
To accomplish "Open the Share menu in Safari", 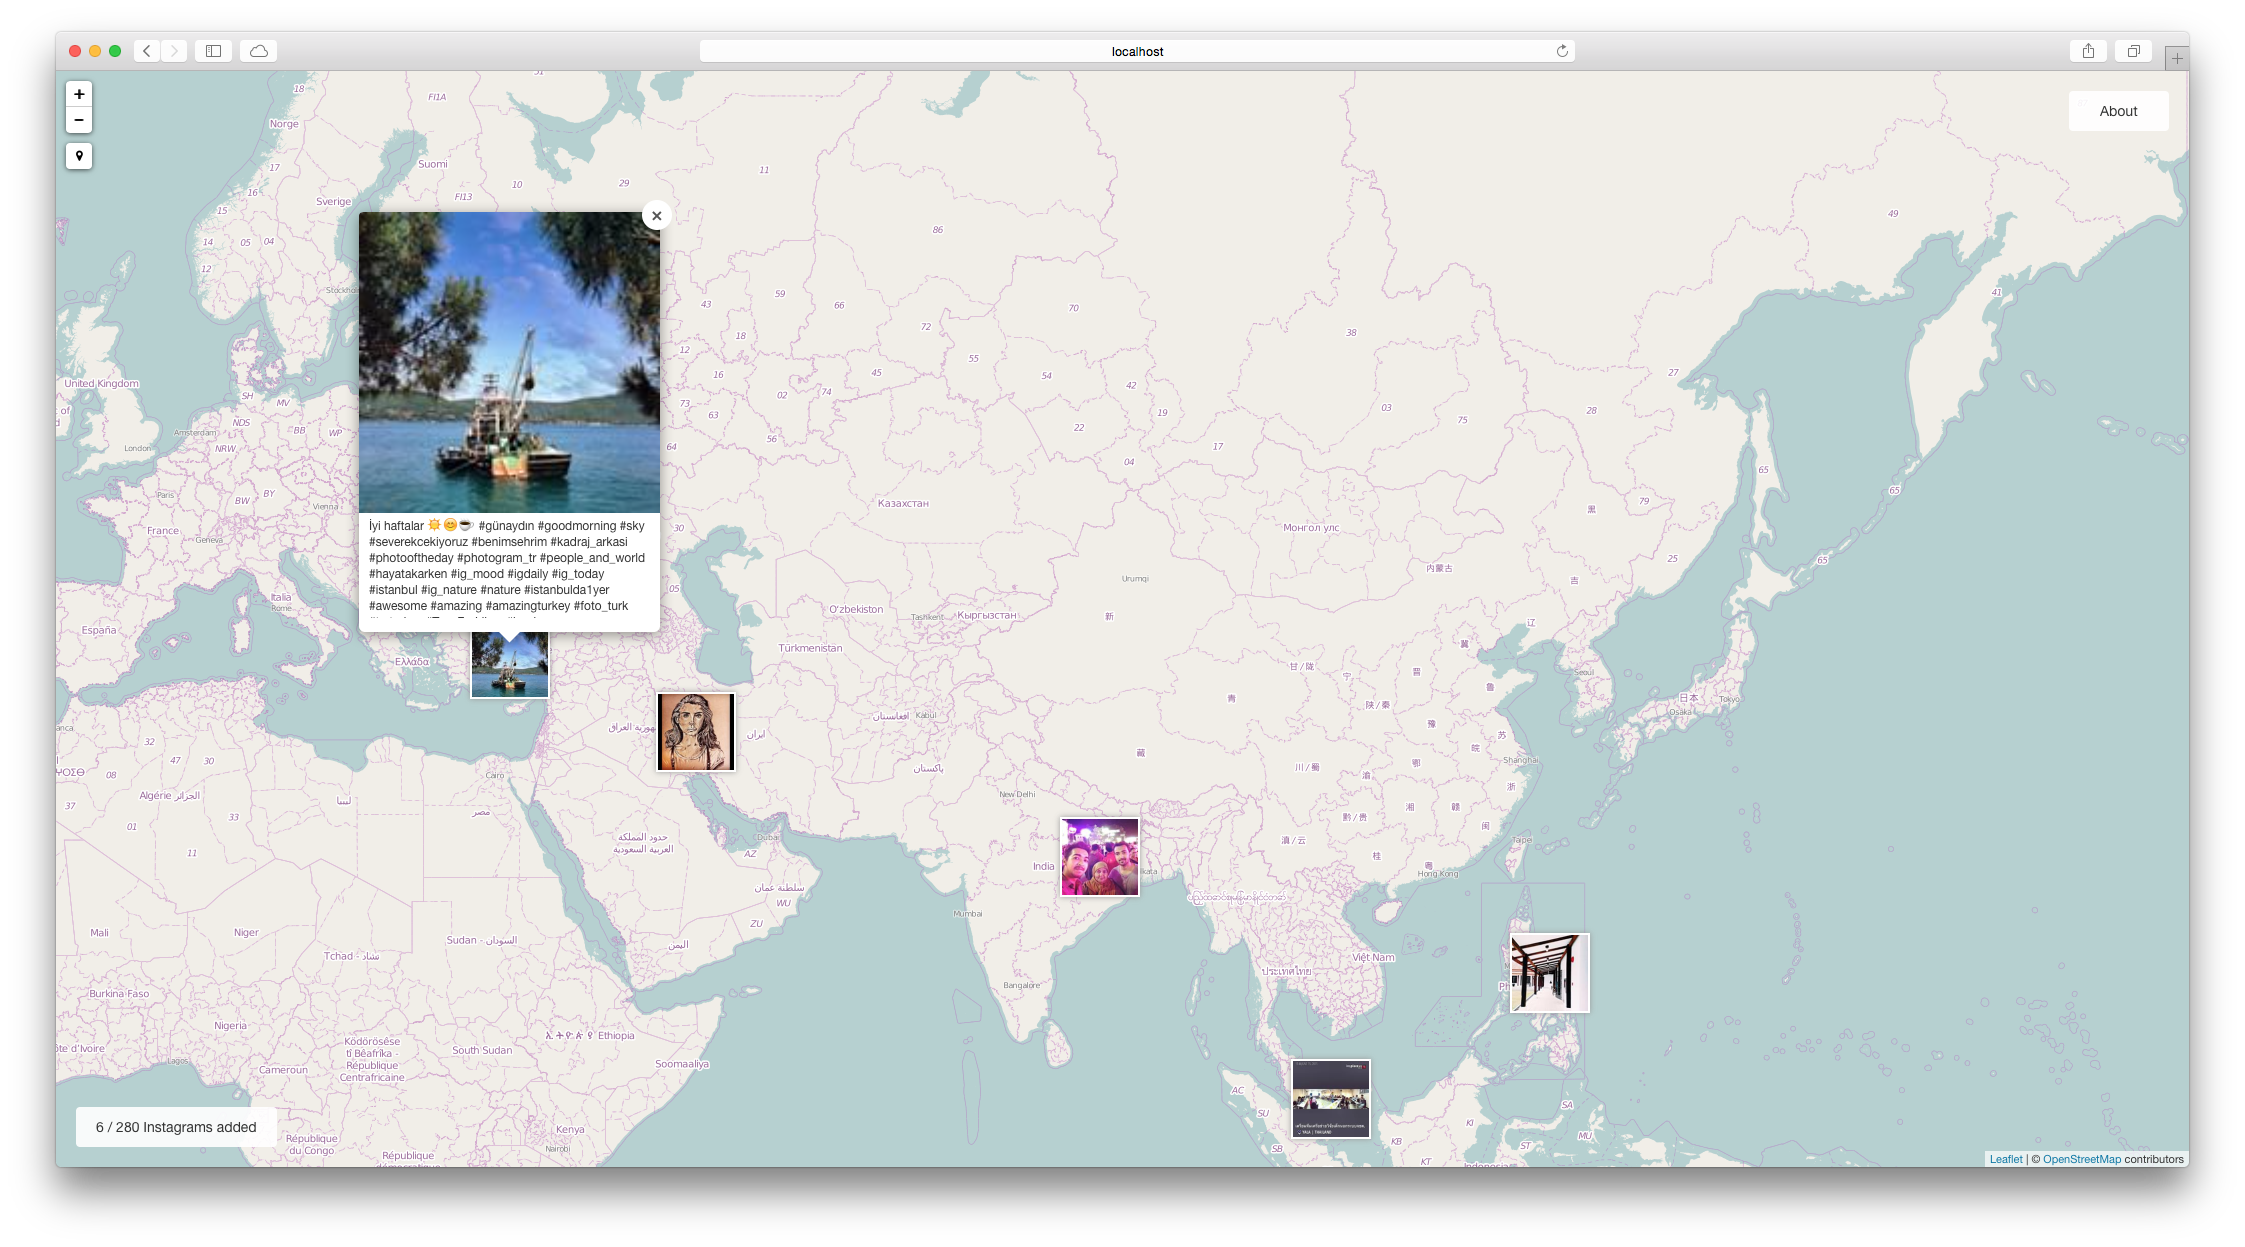I will click(2088, 51).
